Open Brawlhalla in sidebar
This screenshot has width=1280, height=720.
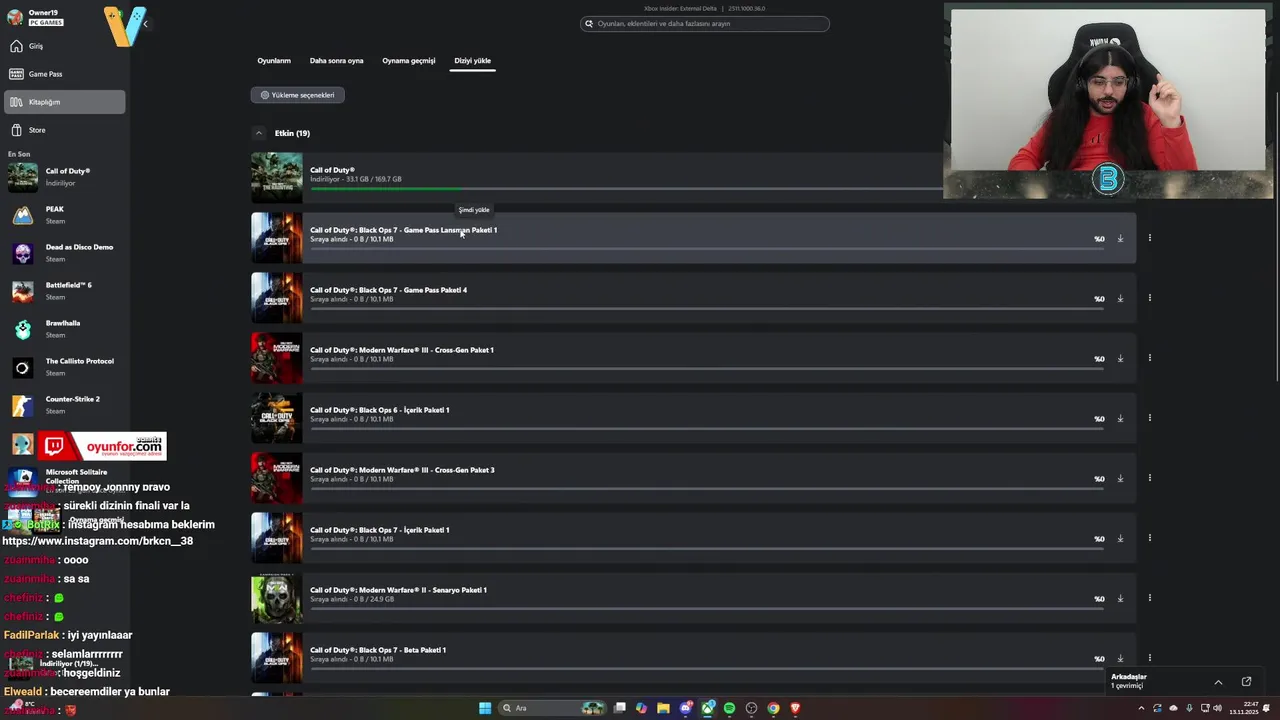[64, 329]
